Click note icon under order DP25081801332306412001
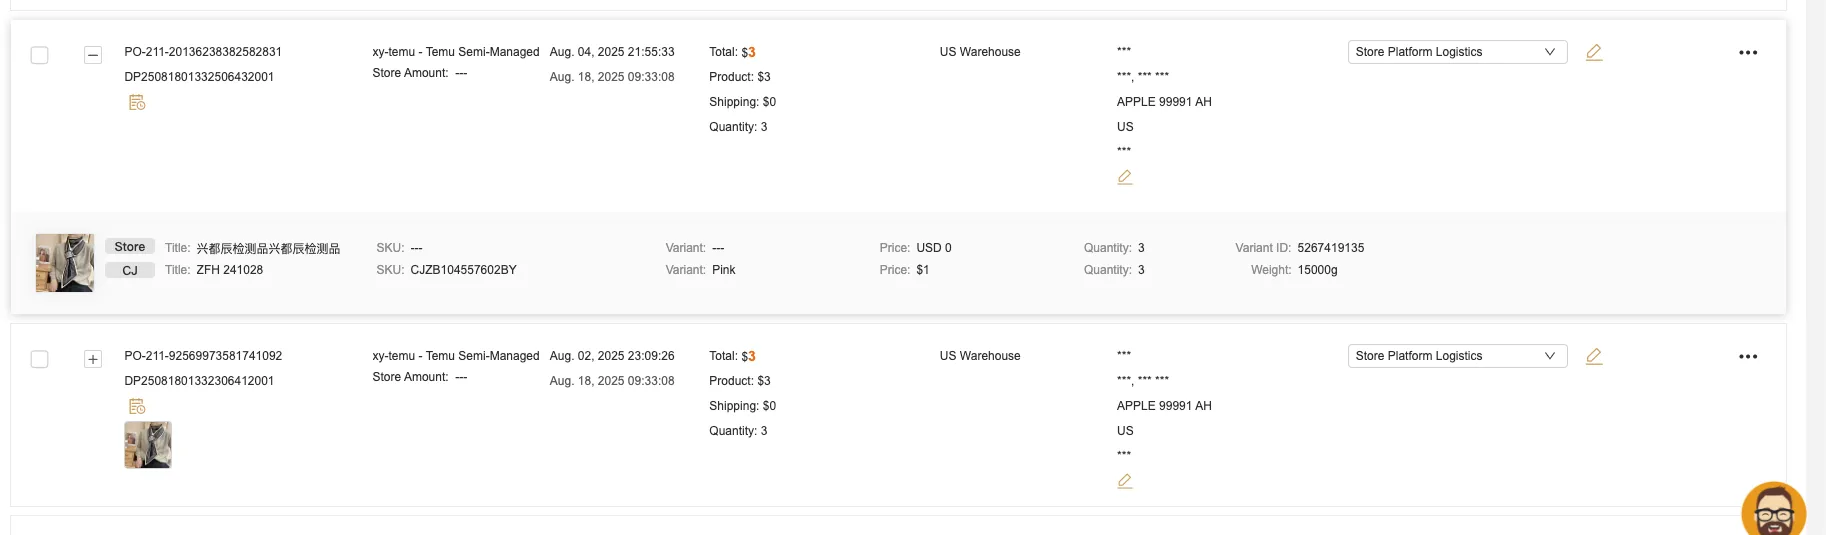 (137, 407)
